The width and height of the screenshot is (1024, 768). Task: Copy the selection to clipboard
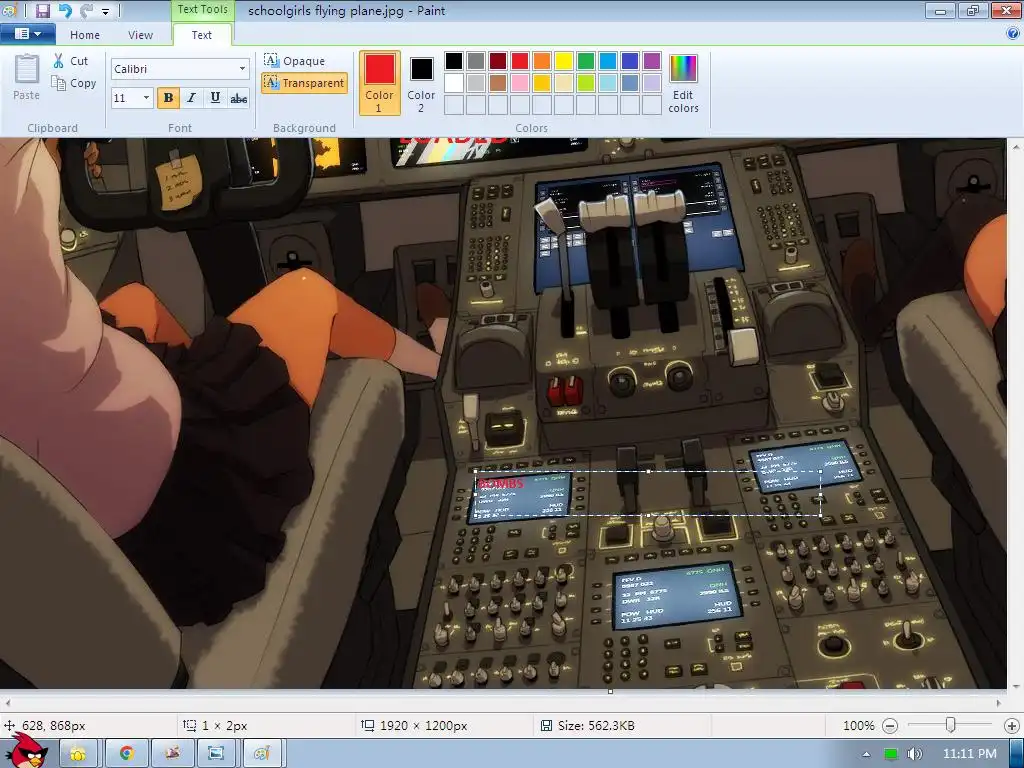74,83
